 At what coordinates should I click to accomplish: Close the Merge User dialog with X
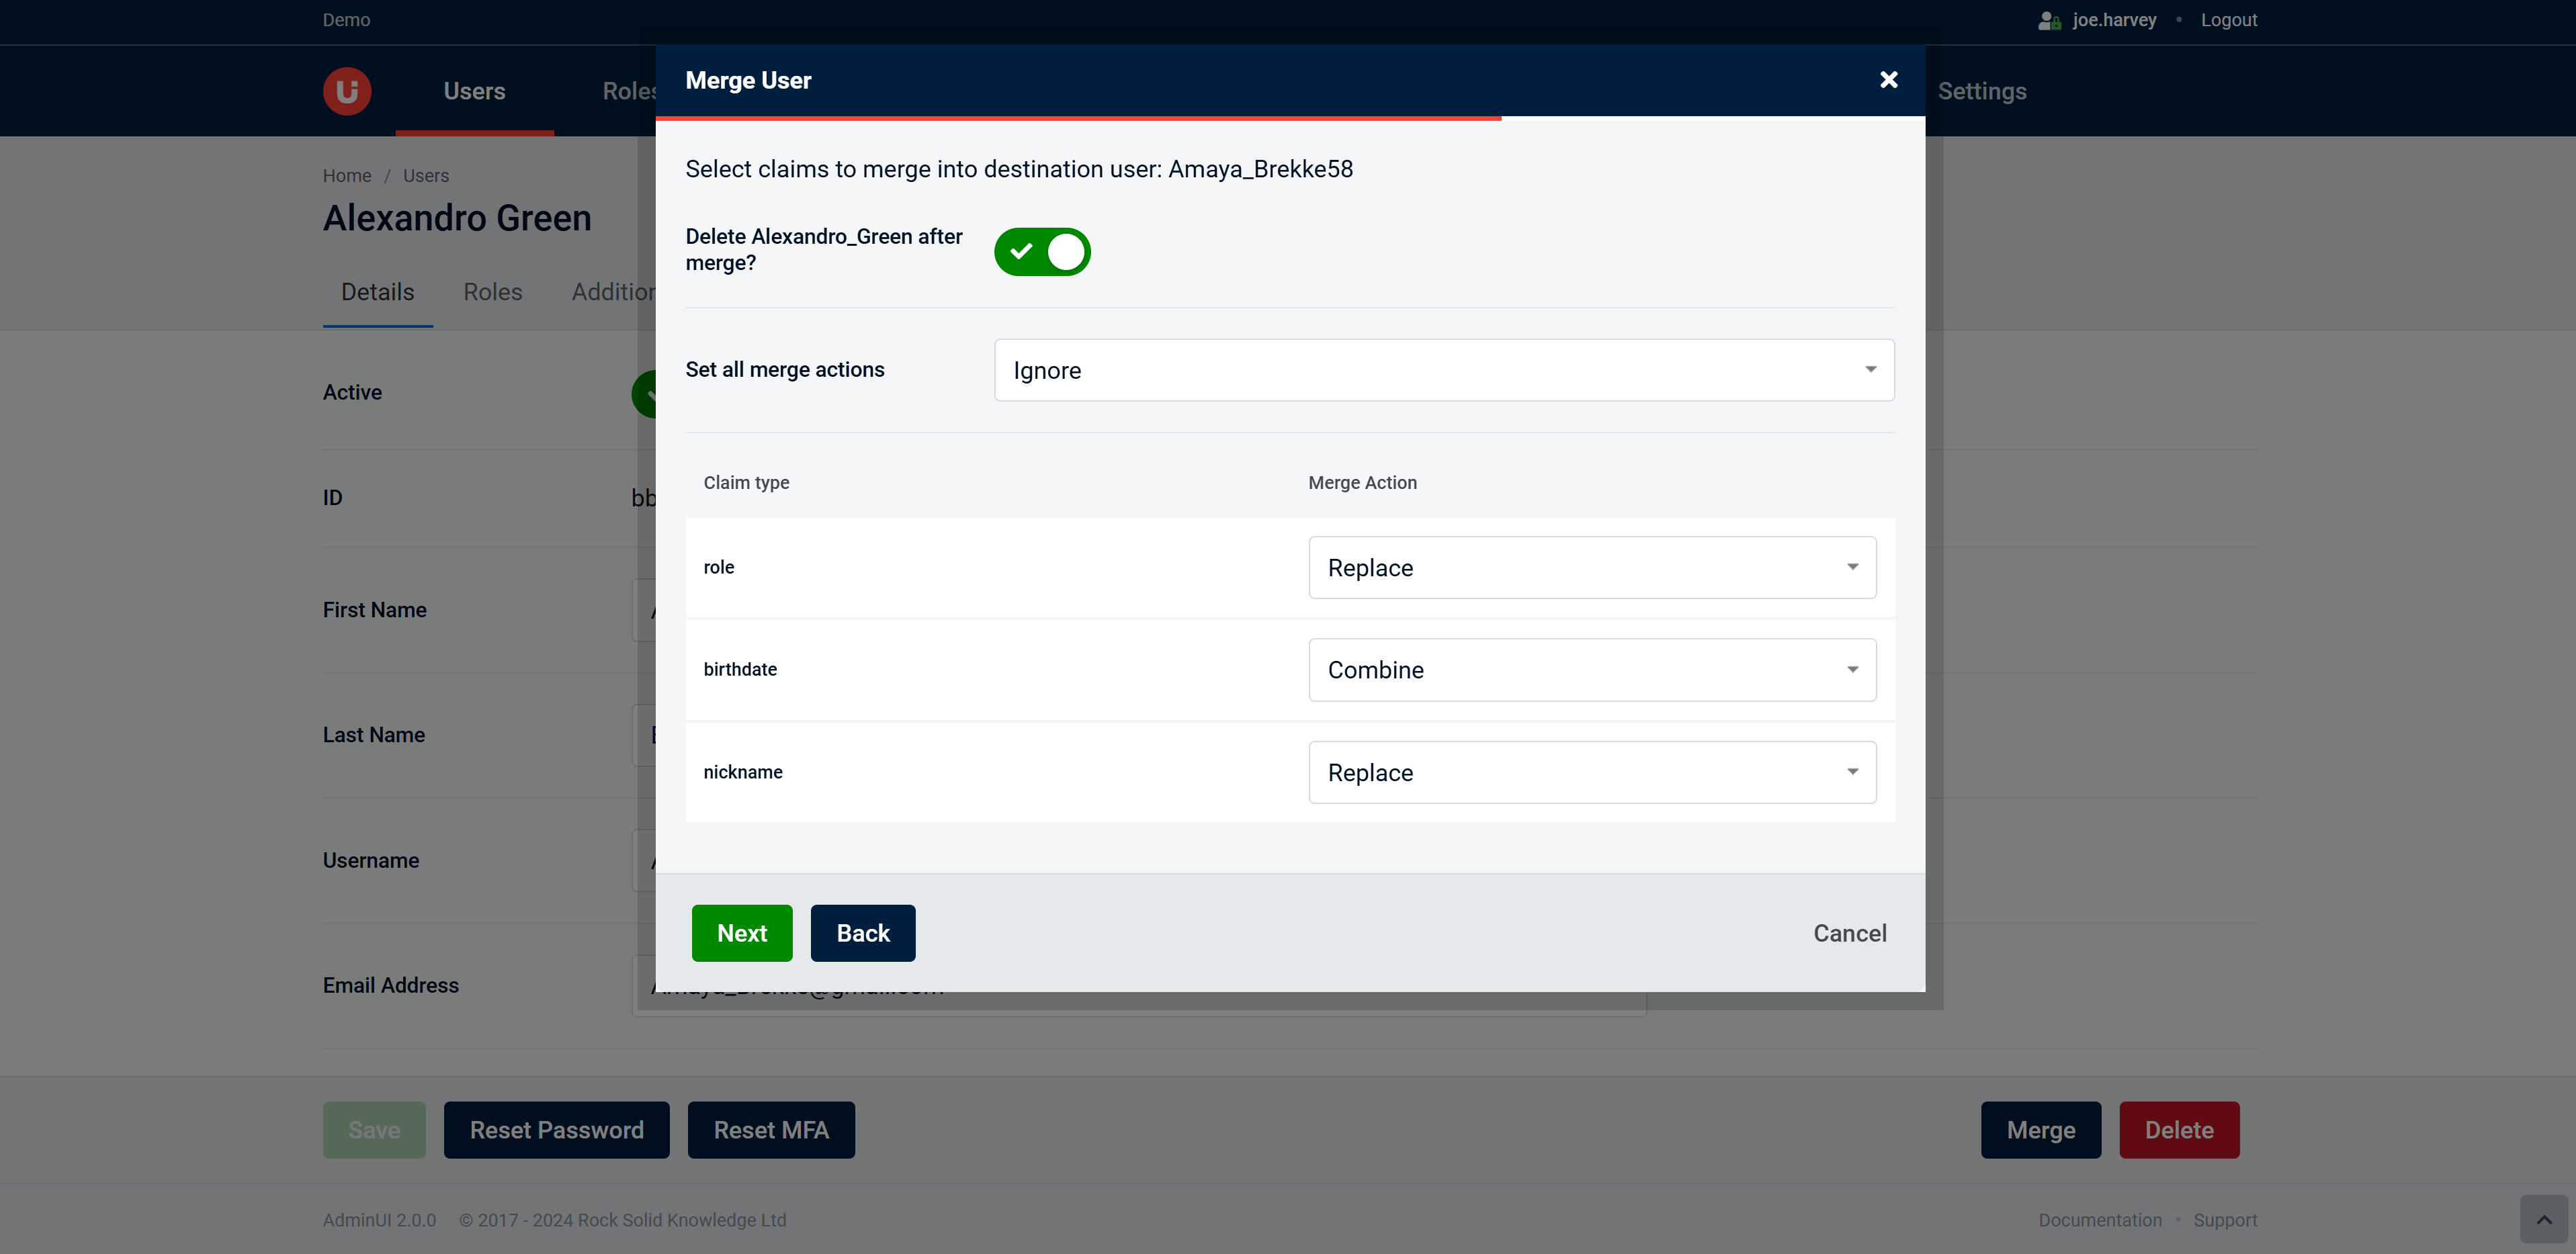pyautogui.click(x=1888, y=80)
